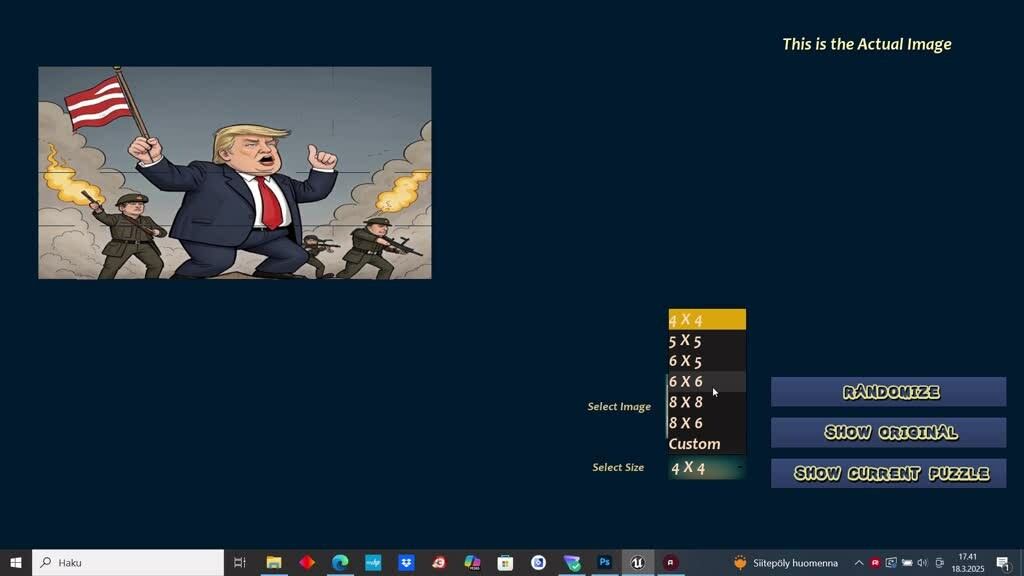Click Show Current Puzzle button
This screenshot has height=576, width=1024.
(x=888, y=474)
